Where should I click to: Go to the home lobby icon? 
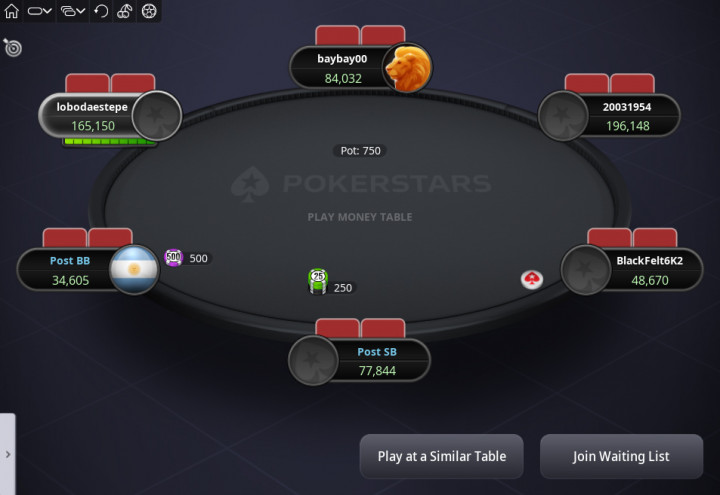[x=11, y=11]
